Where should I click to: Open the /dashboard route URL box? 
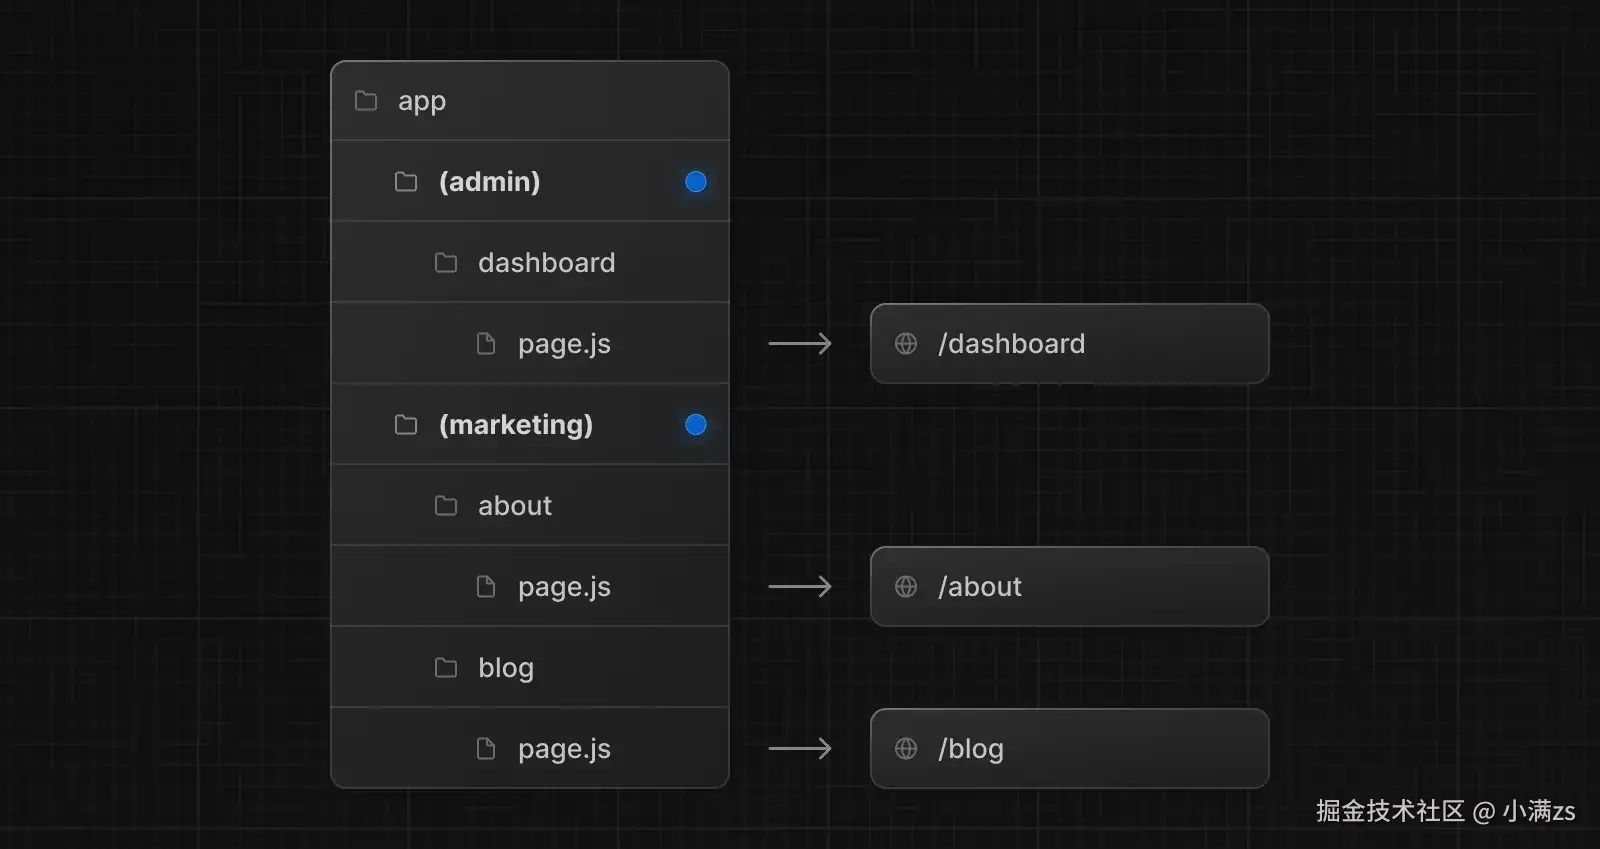pyautogui.click(x=1069, y=344)
